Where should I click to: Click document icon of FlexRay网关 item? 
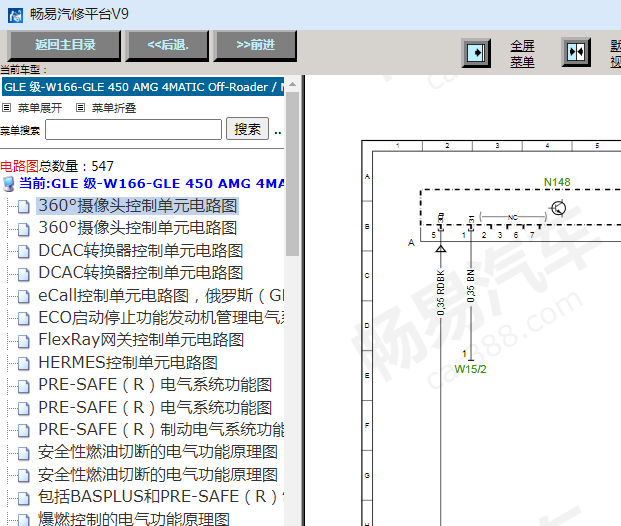click(x=23, y=341)
